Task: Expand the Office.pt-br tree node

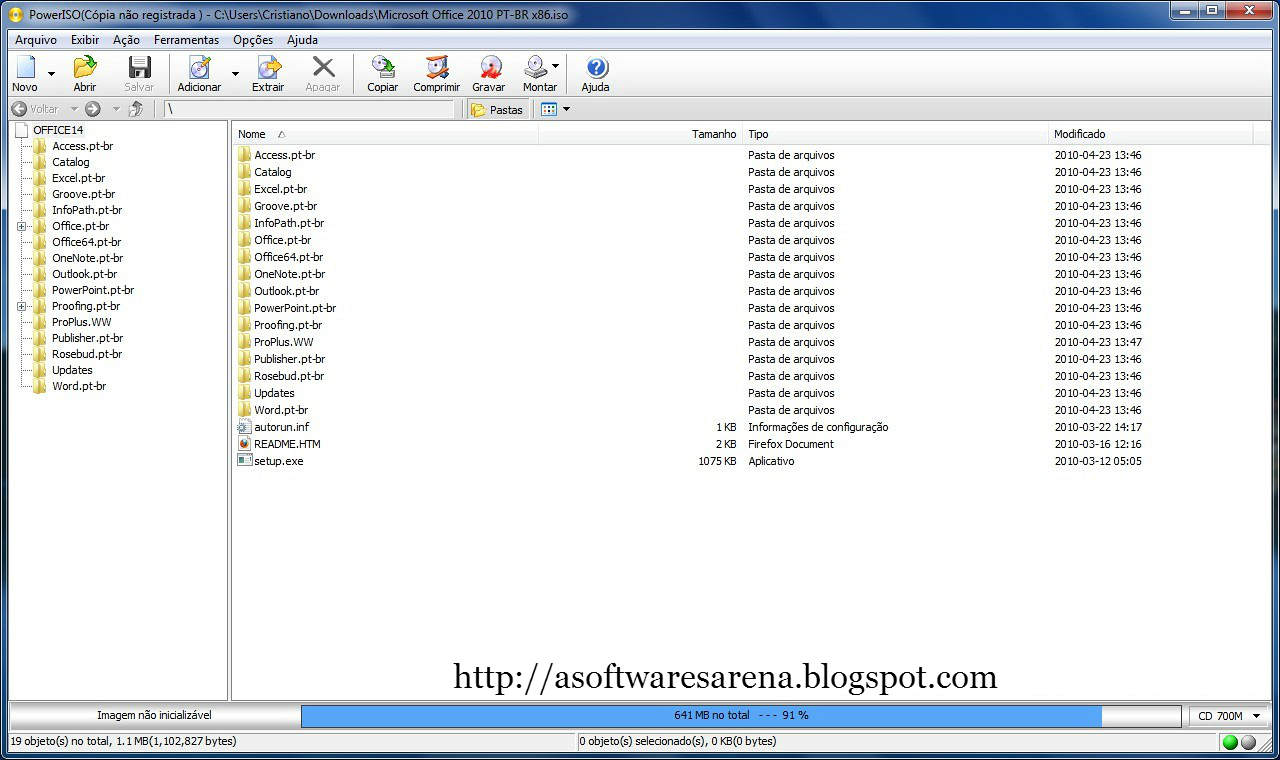Action: coord(22,226)
